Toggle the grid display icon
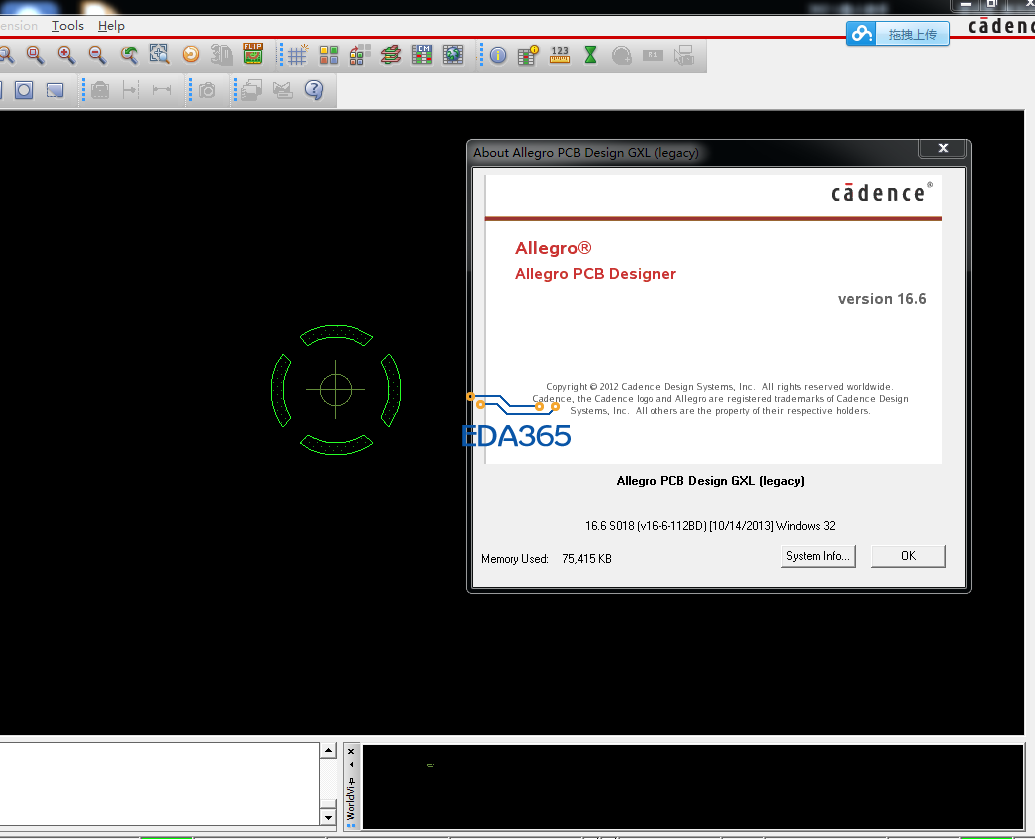This screenshot has height=839, width=1035. pos(297,55)
